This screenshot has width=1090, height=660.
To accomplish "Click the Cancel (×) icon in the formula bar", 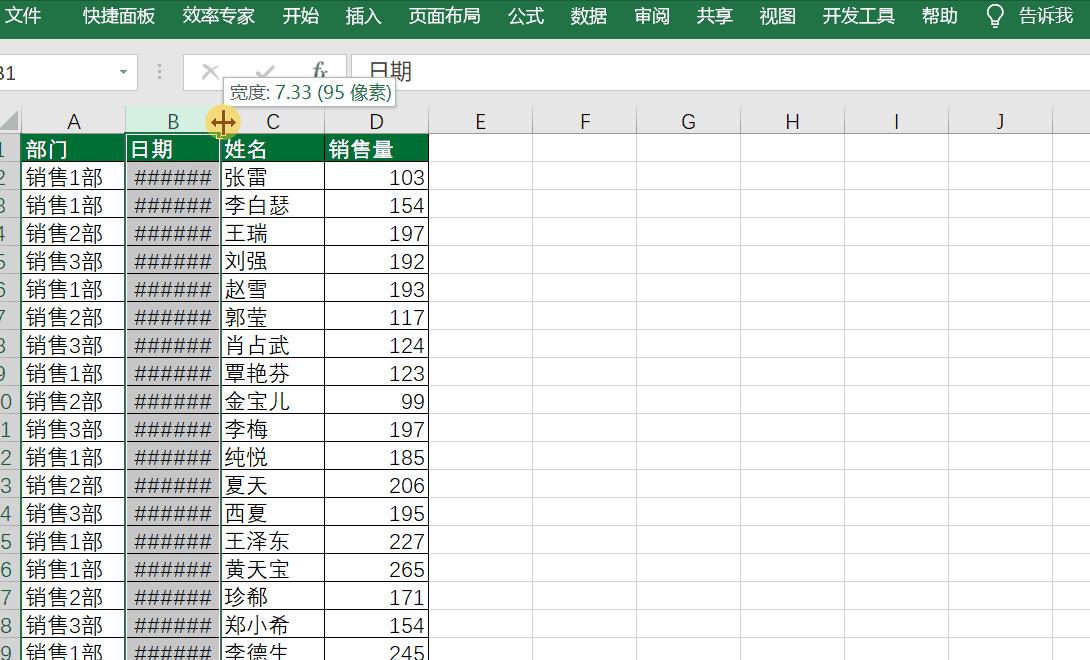I will (210, 71).
